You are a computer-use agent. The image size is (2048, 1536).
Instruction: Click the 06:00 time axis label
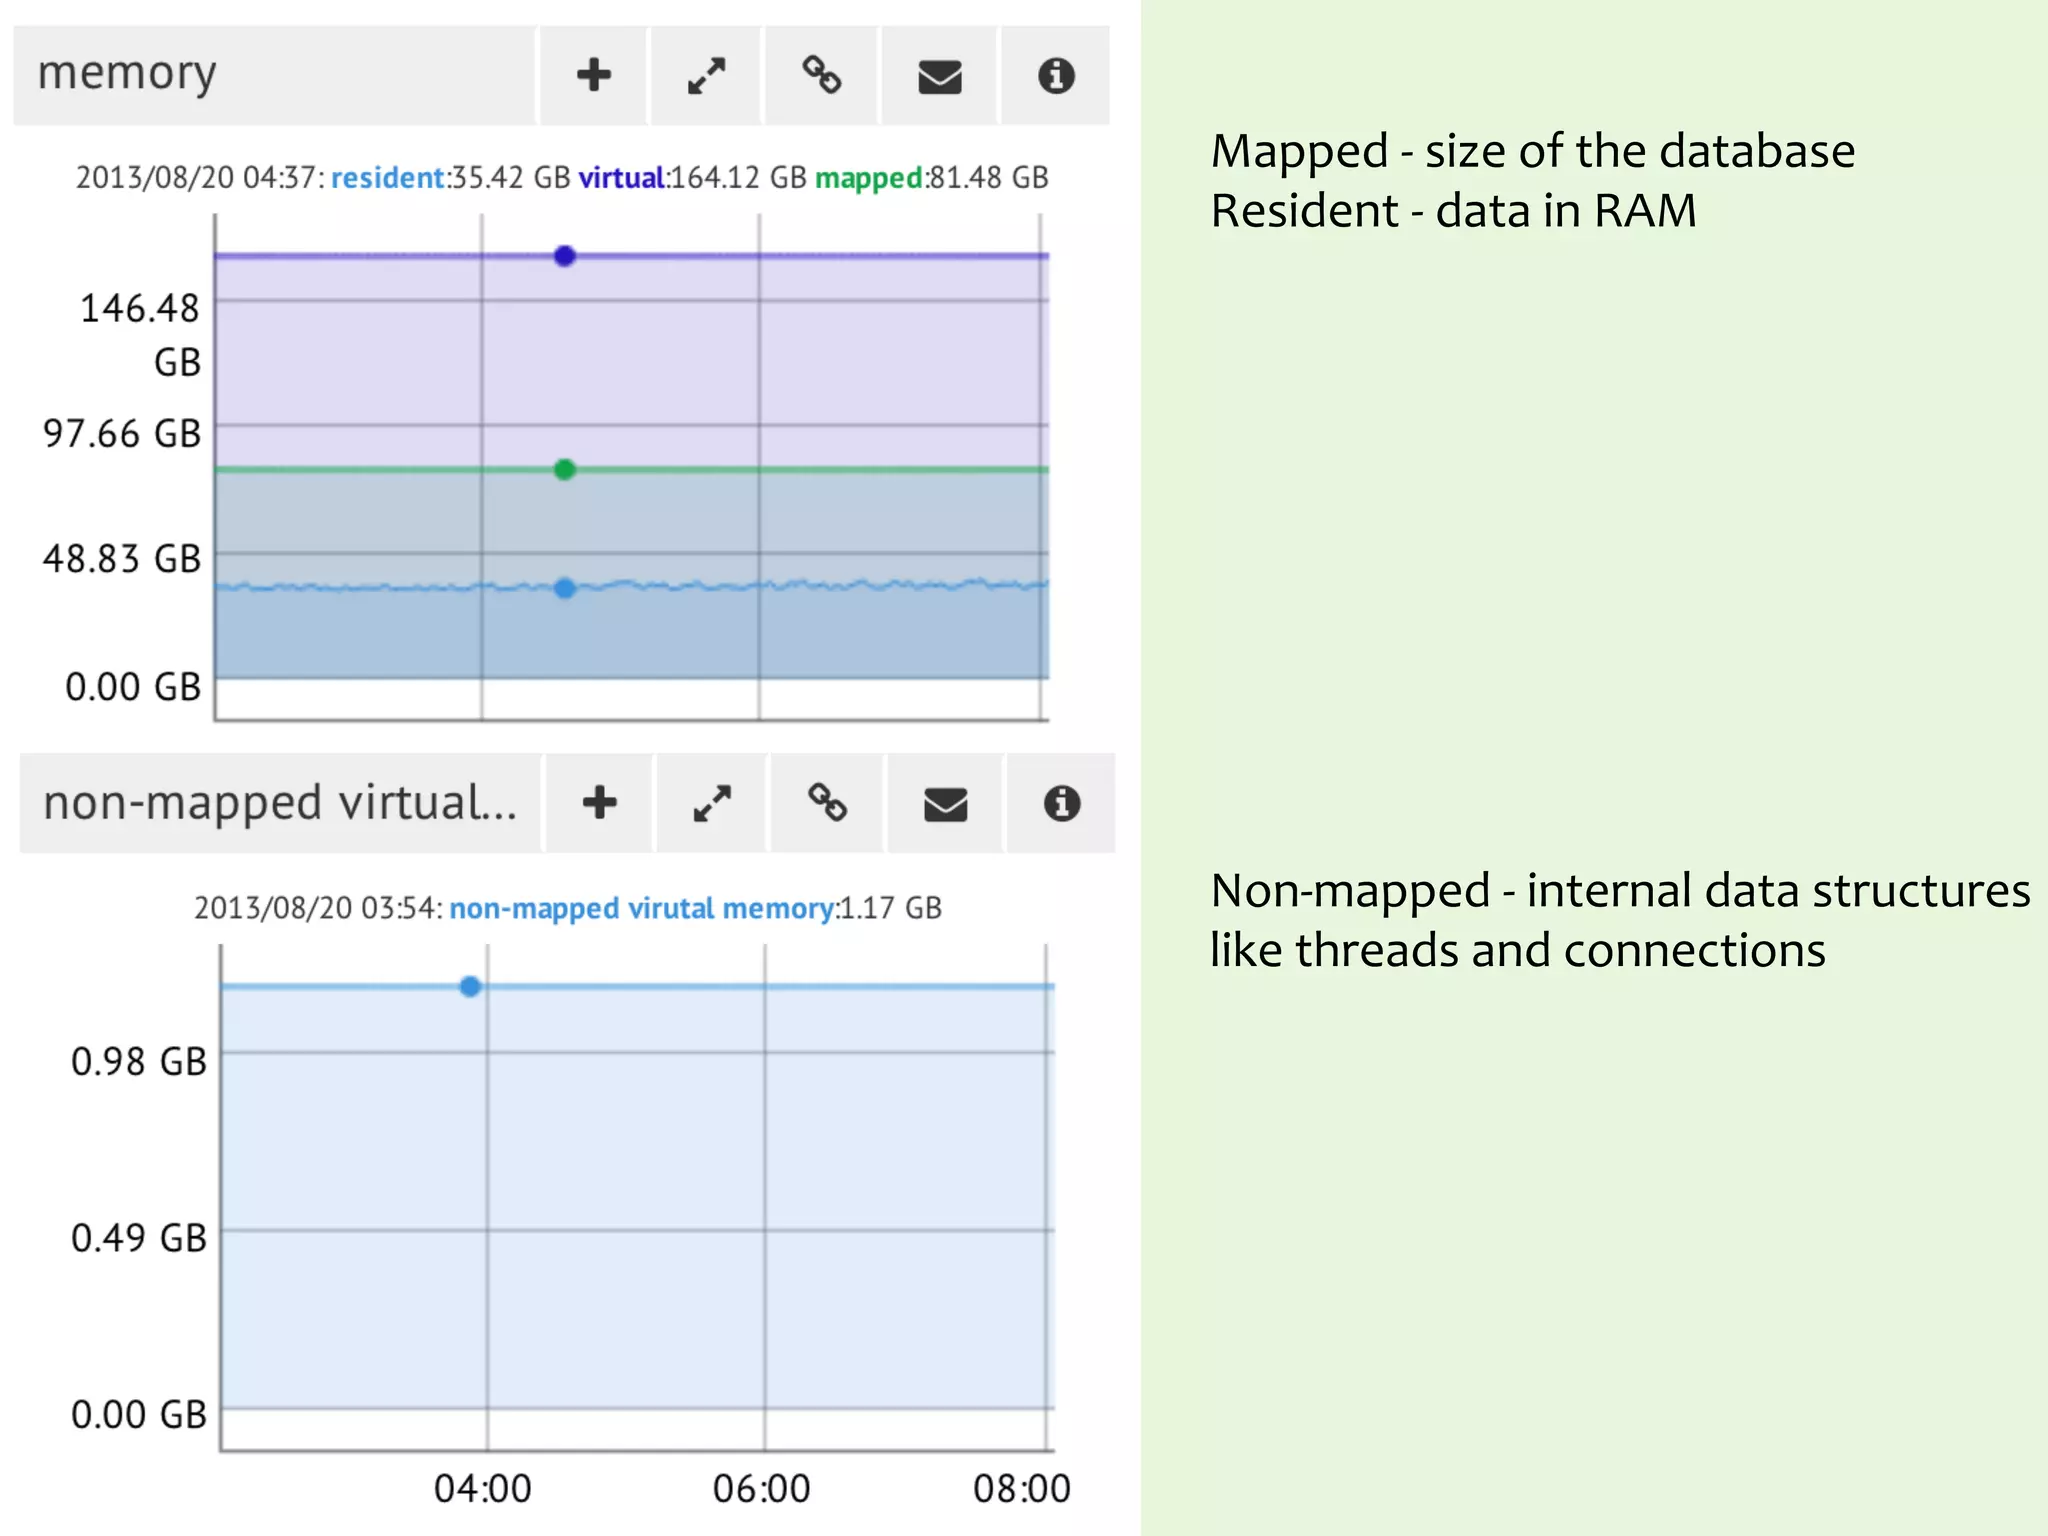[x=761, y=1489]
